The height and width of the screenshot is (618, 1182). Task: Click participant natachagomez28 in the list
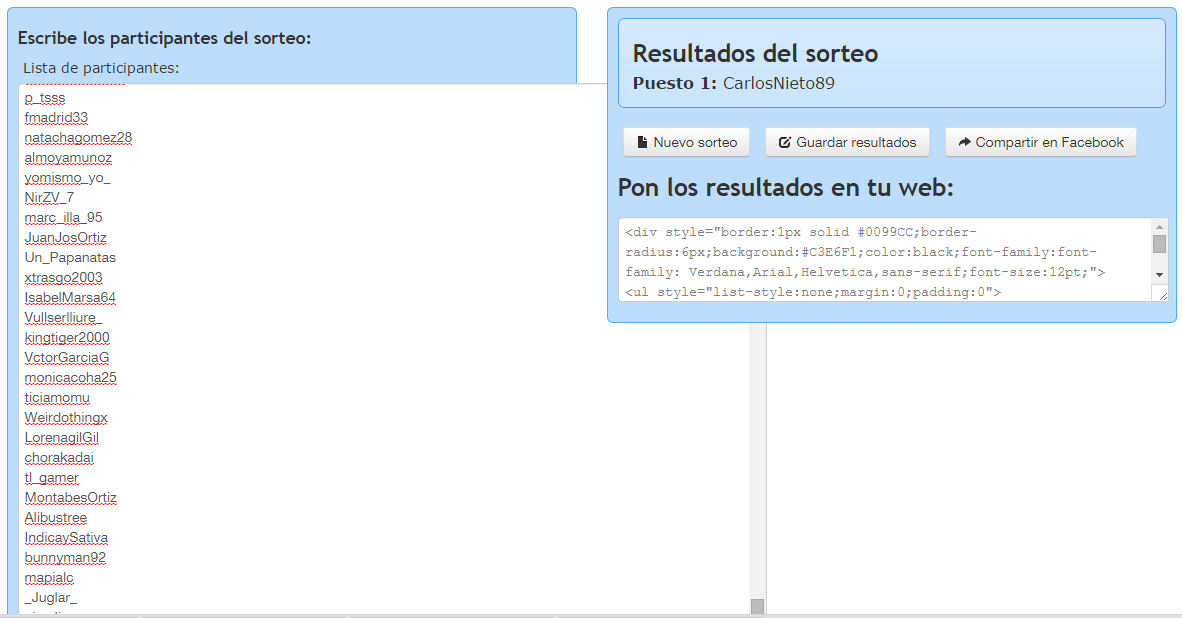pyautogui.click(x=78, y=138)
